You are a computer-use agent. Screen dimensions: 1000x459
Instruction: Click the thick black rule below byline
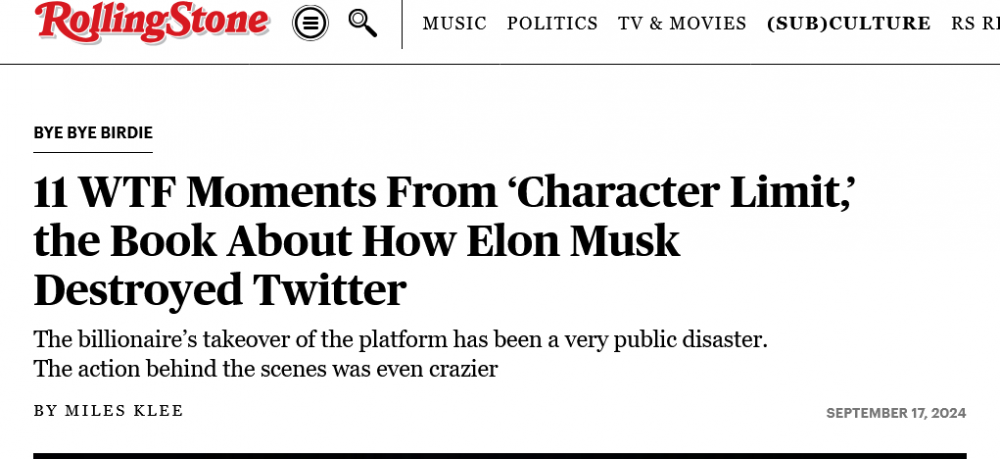click(500, 455)
